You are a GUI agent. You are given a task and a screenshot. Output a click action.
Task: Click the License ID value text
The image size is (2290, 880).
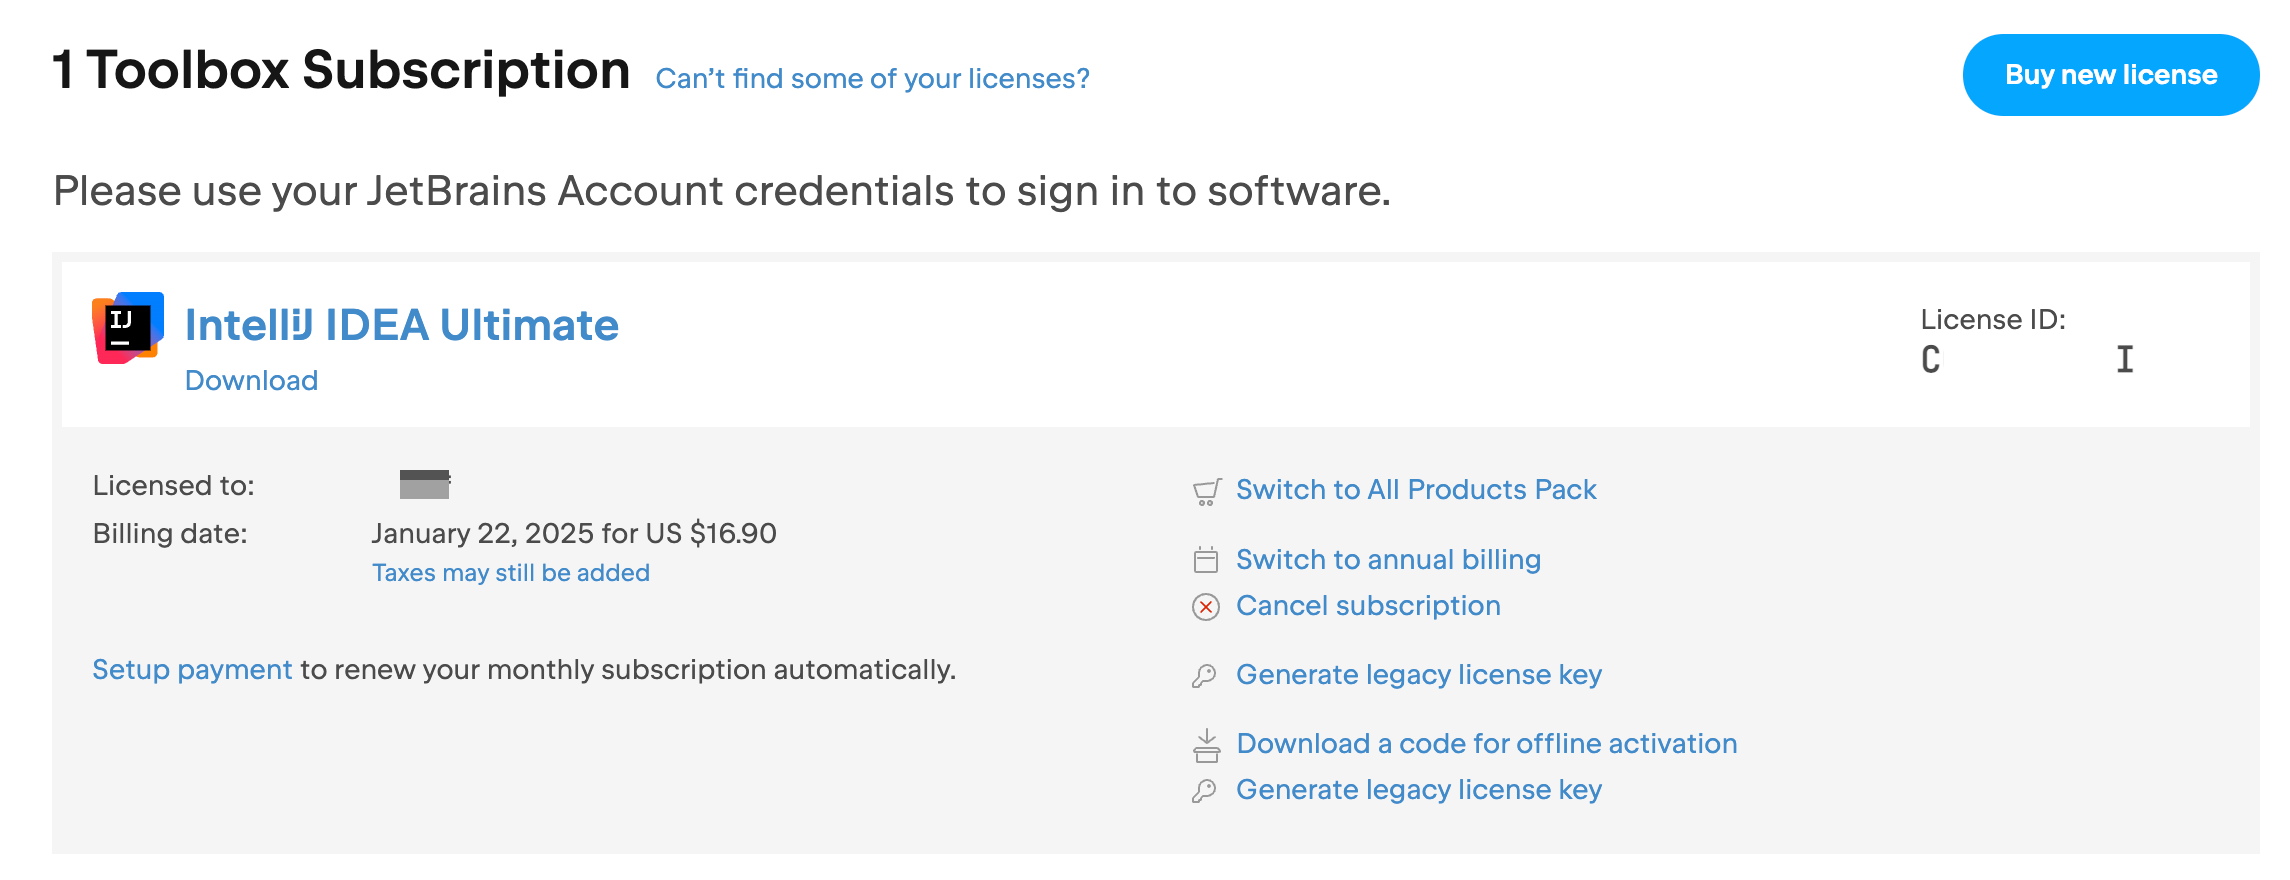click(x=2027, y=359)
